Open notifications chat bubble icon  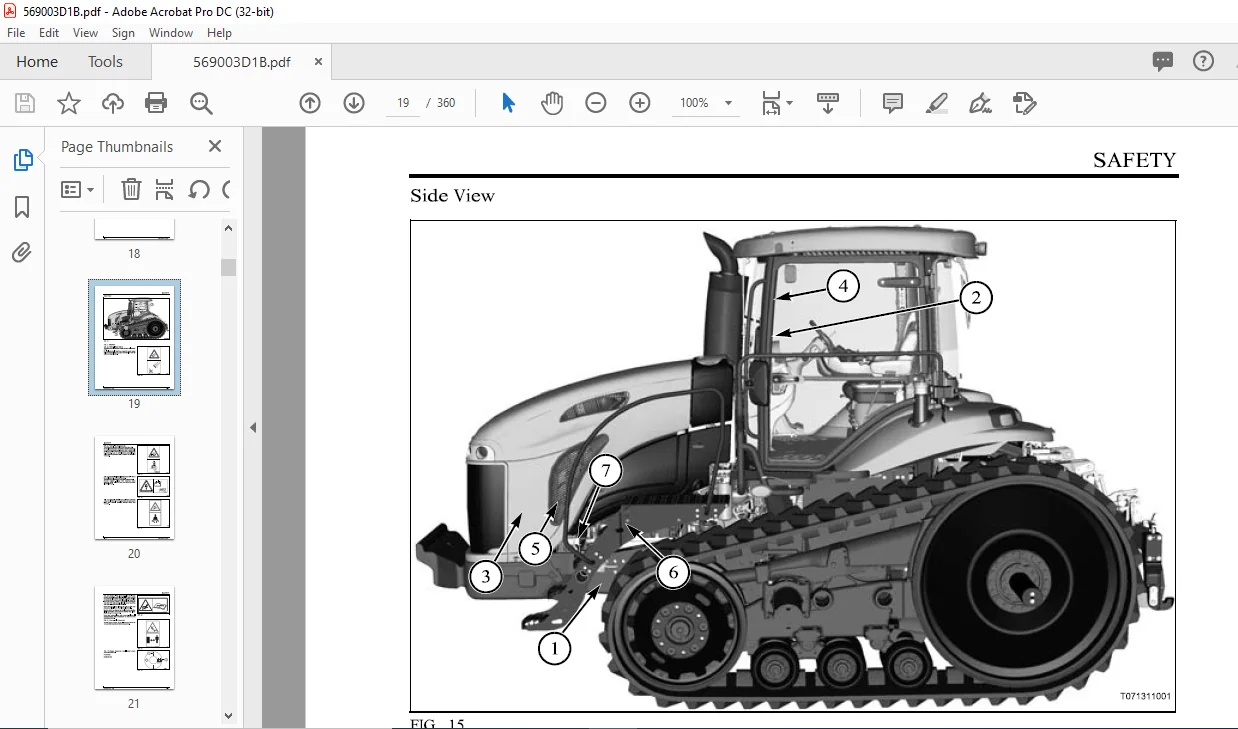tap(1163, 61)
